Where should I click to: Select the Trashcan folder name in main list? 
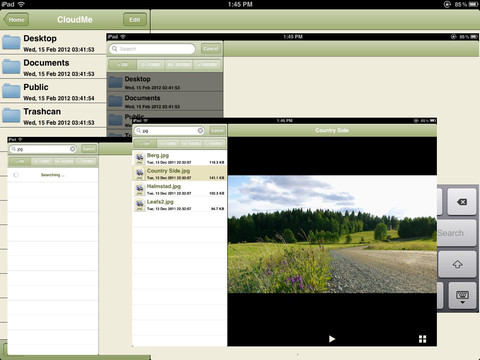coord(42,111)
